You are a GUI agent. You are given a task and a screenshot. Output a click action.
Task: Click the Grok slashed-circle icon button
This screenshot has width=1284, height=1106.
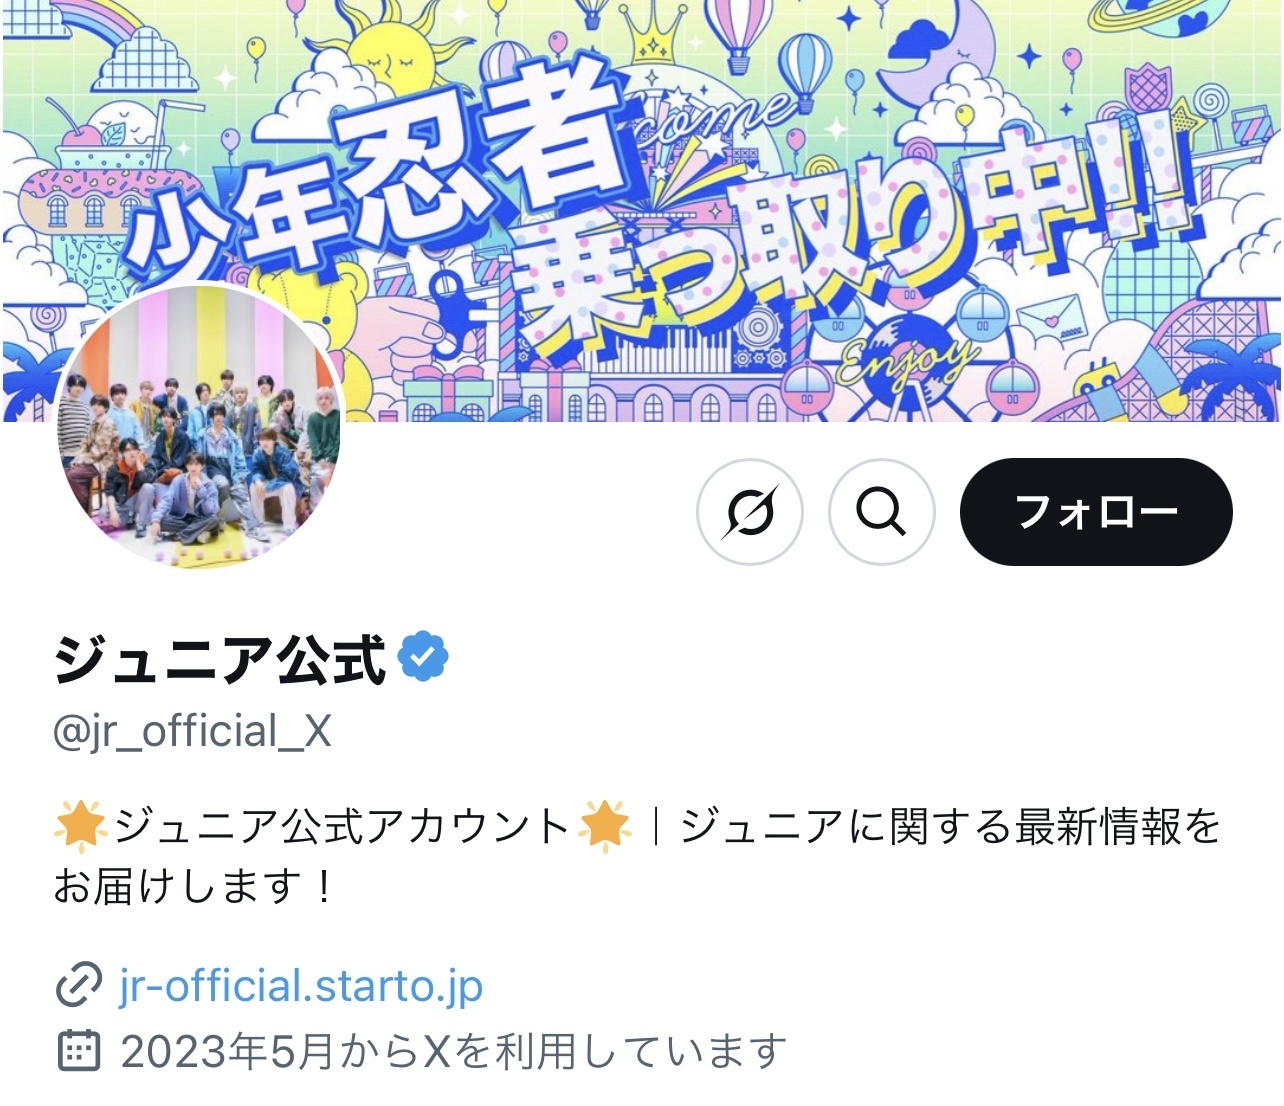[750, 512]
